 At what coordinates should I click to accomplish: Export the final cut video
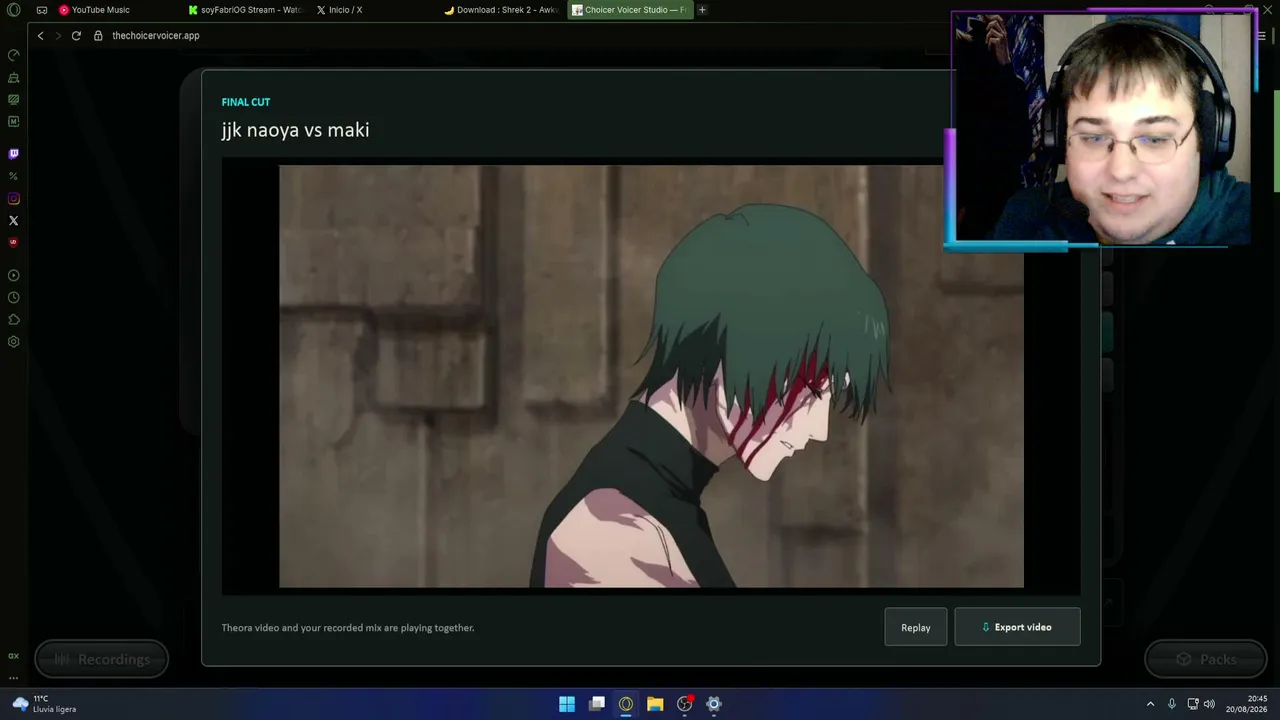pos(1017,627)
